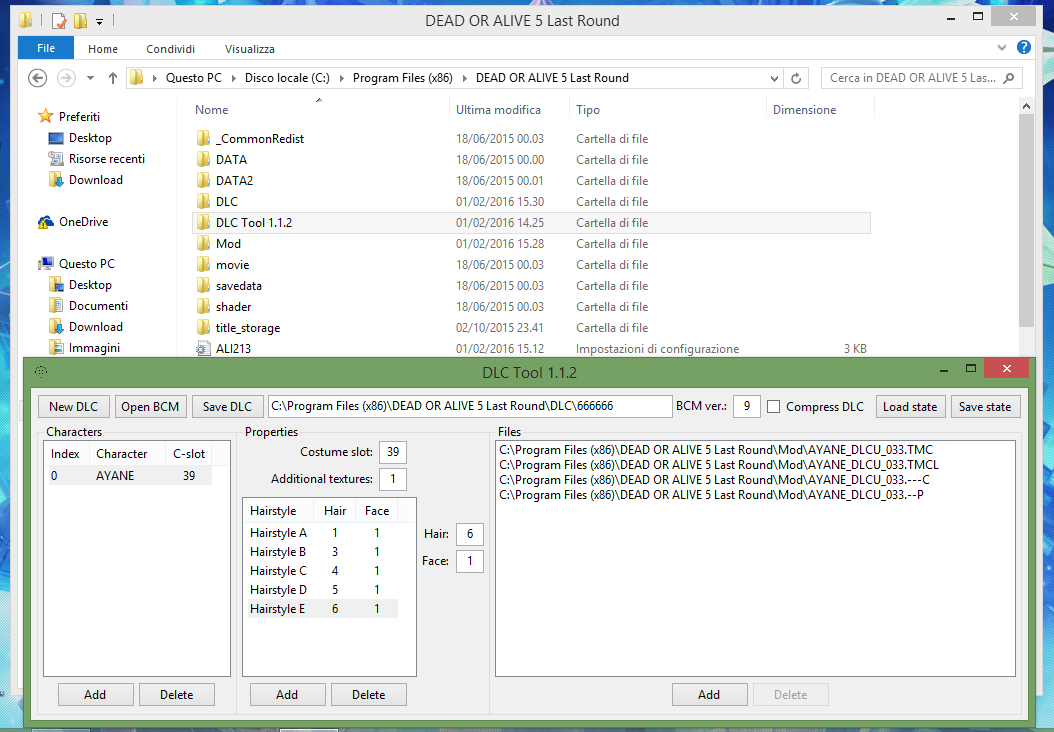Click the DLC path input field
Image resolution: width=1054 pixels, height=732 pixels.
coord(470,407)
